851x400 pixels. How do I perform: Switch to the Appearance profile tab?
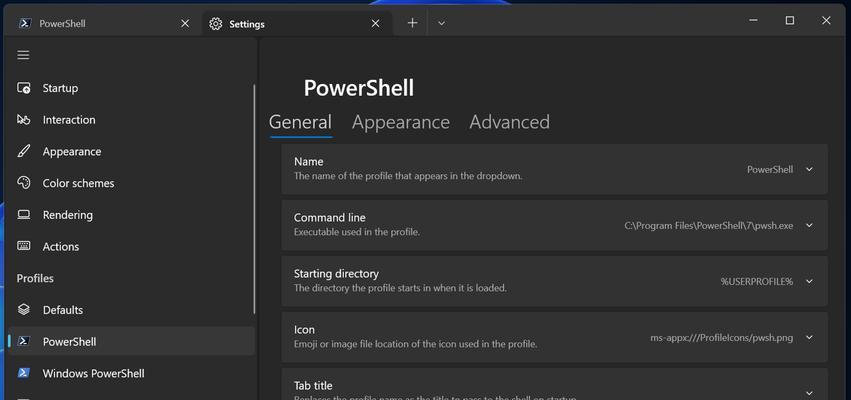401,122
